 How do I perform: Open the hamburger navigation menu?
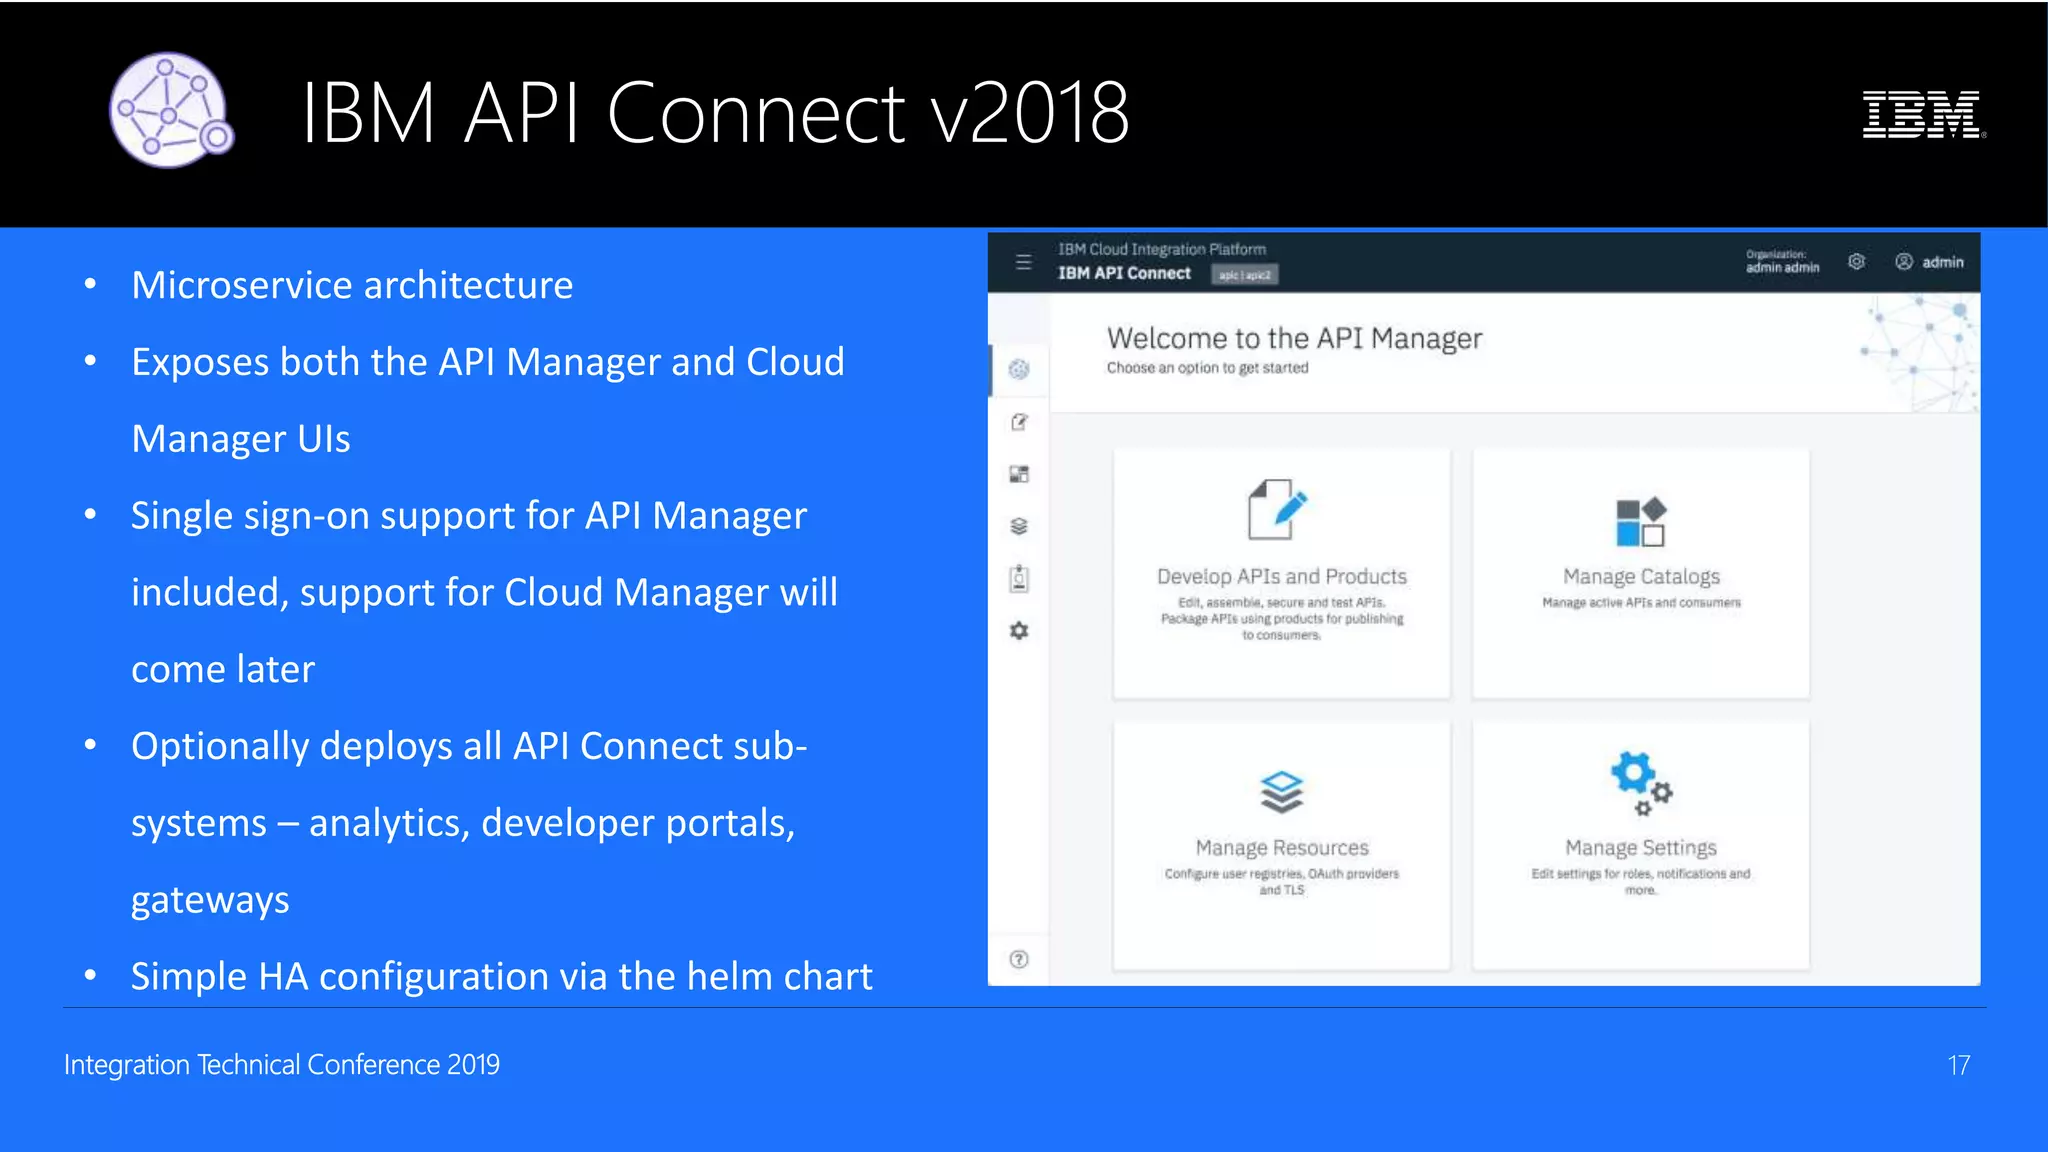pyautogui.click(x=1023, y=262)
